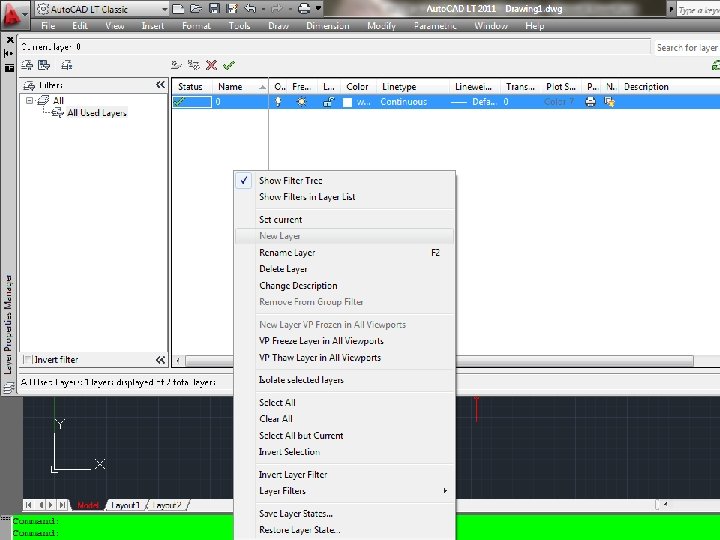Click layer 0 Default lineweight cell
This screenshot has width=720, height=540.
[x=473, y=102]
